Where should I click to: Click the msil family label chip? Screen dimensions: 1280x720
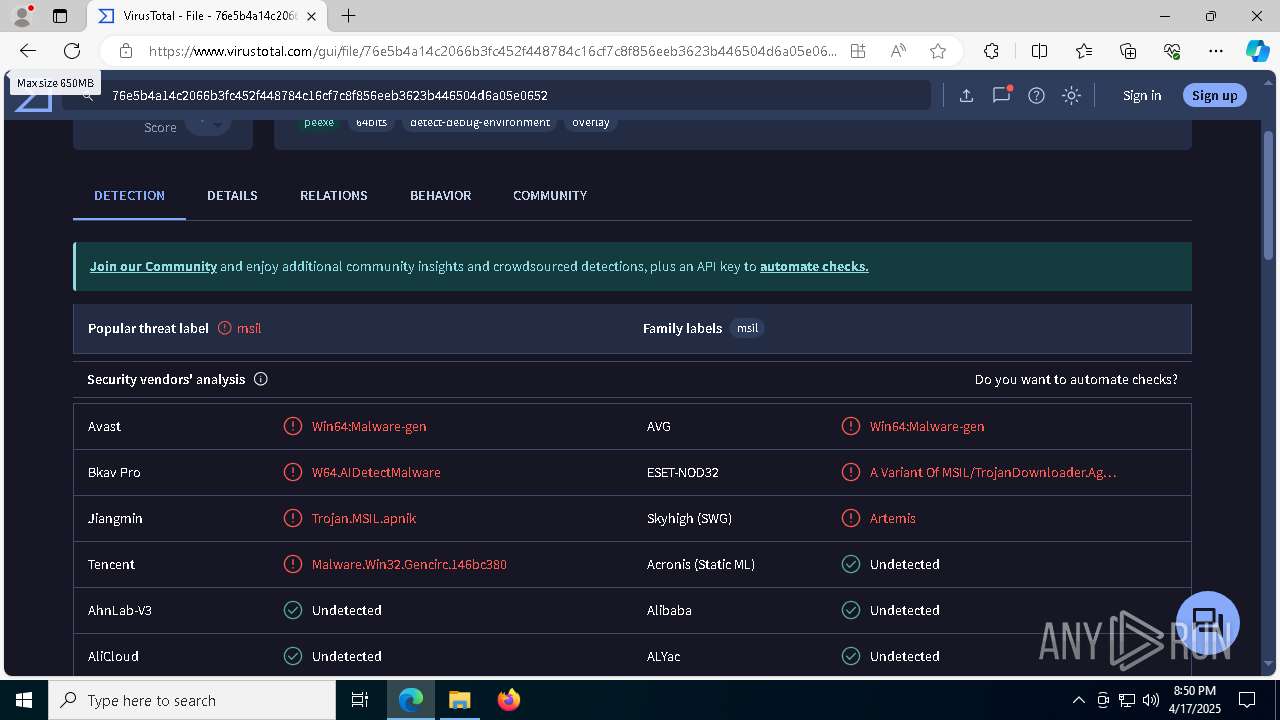point(747,328)
